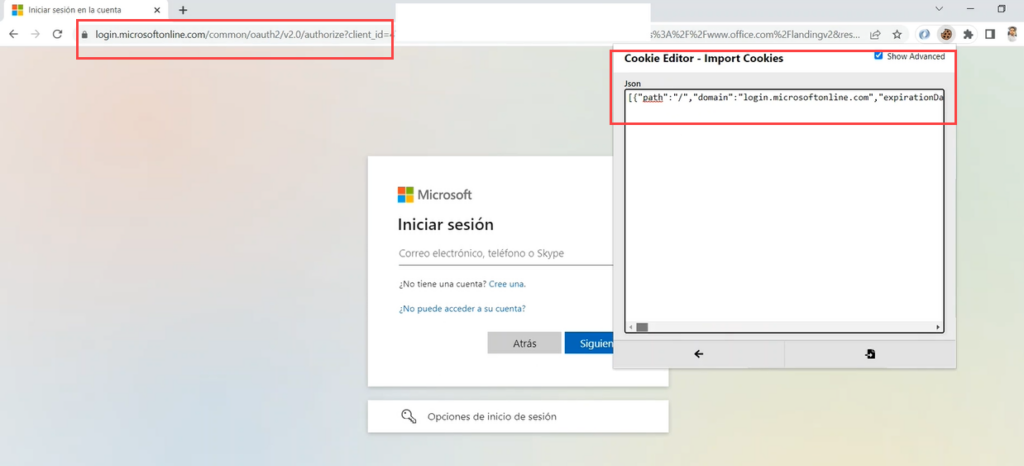This screenshot has height=466, width=1024.
Task: Open a new tab with plus button
Action: point(183,10)
